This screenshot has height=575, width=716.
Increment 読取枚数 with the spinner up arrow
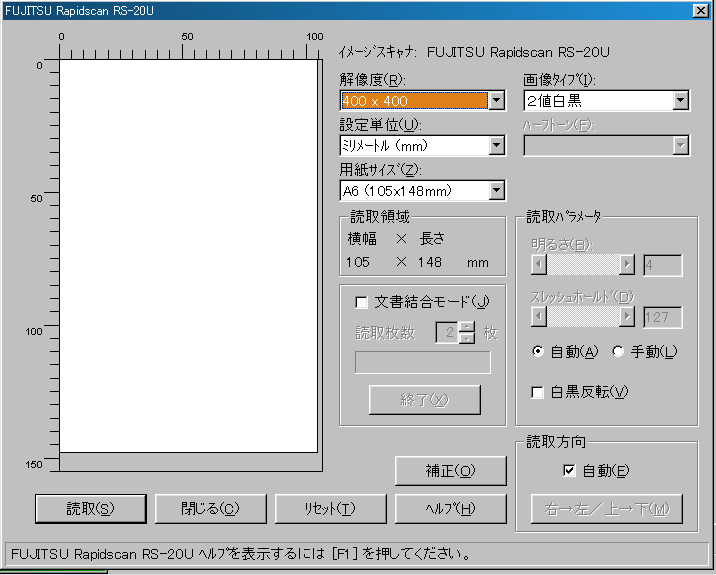coord(467,327)
